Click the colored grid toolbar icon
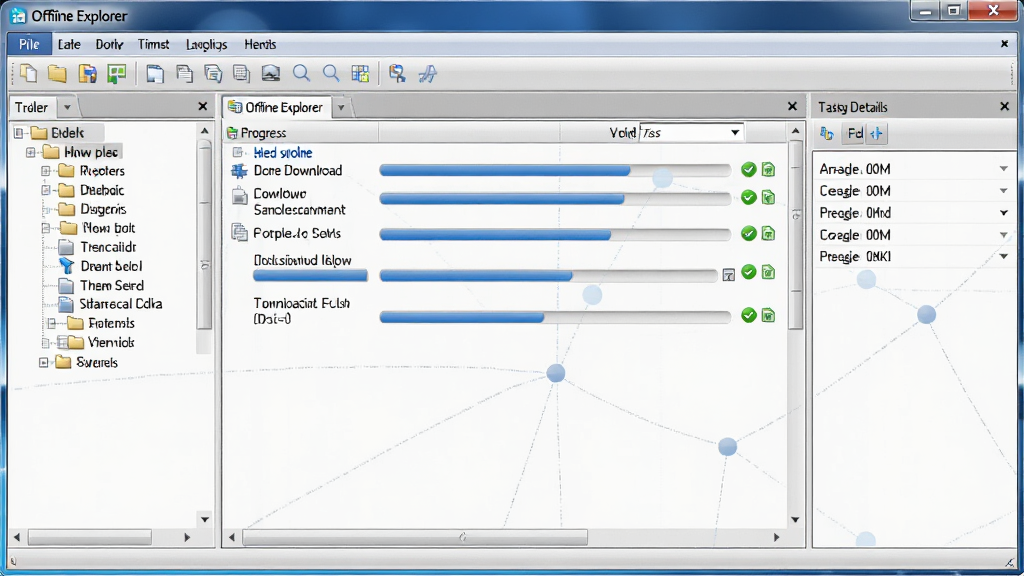Viewport: 1024px width, 576px height. click(360, 73)
